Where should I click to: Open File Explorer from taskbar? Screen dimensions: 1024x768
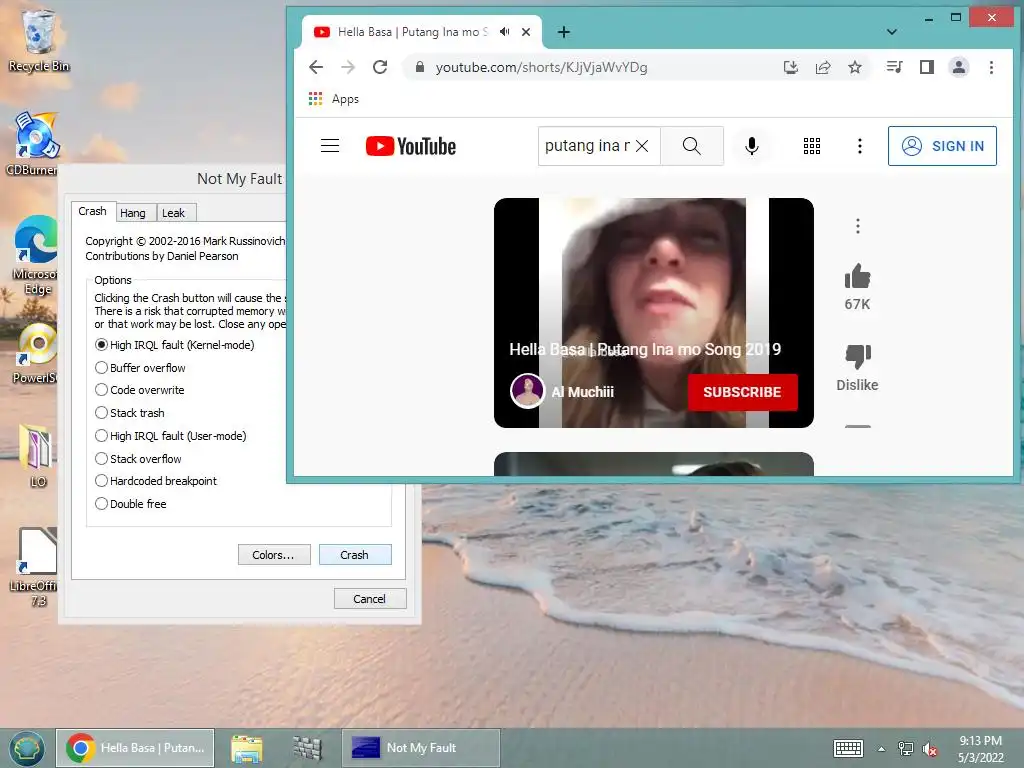[x=247, y=748]
